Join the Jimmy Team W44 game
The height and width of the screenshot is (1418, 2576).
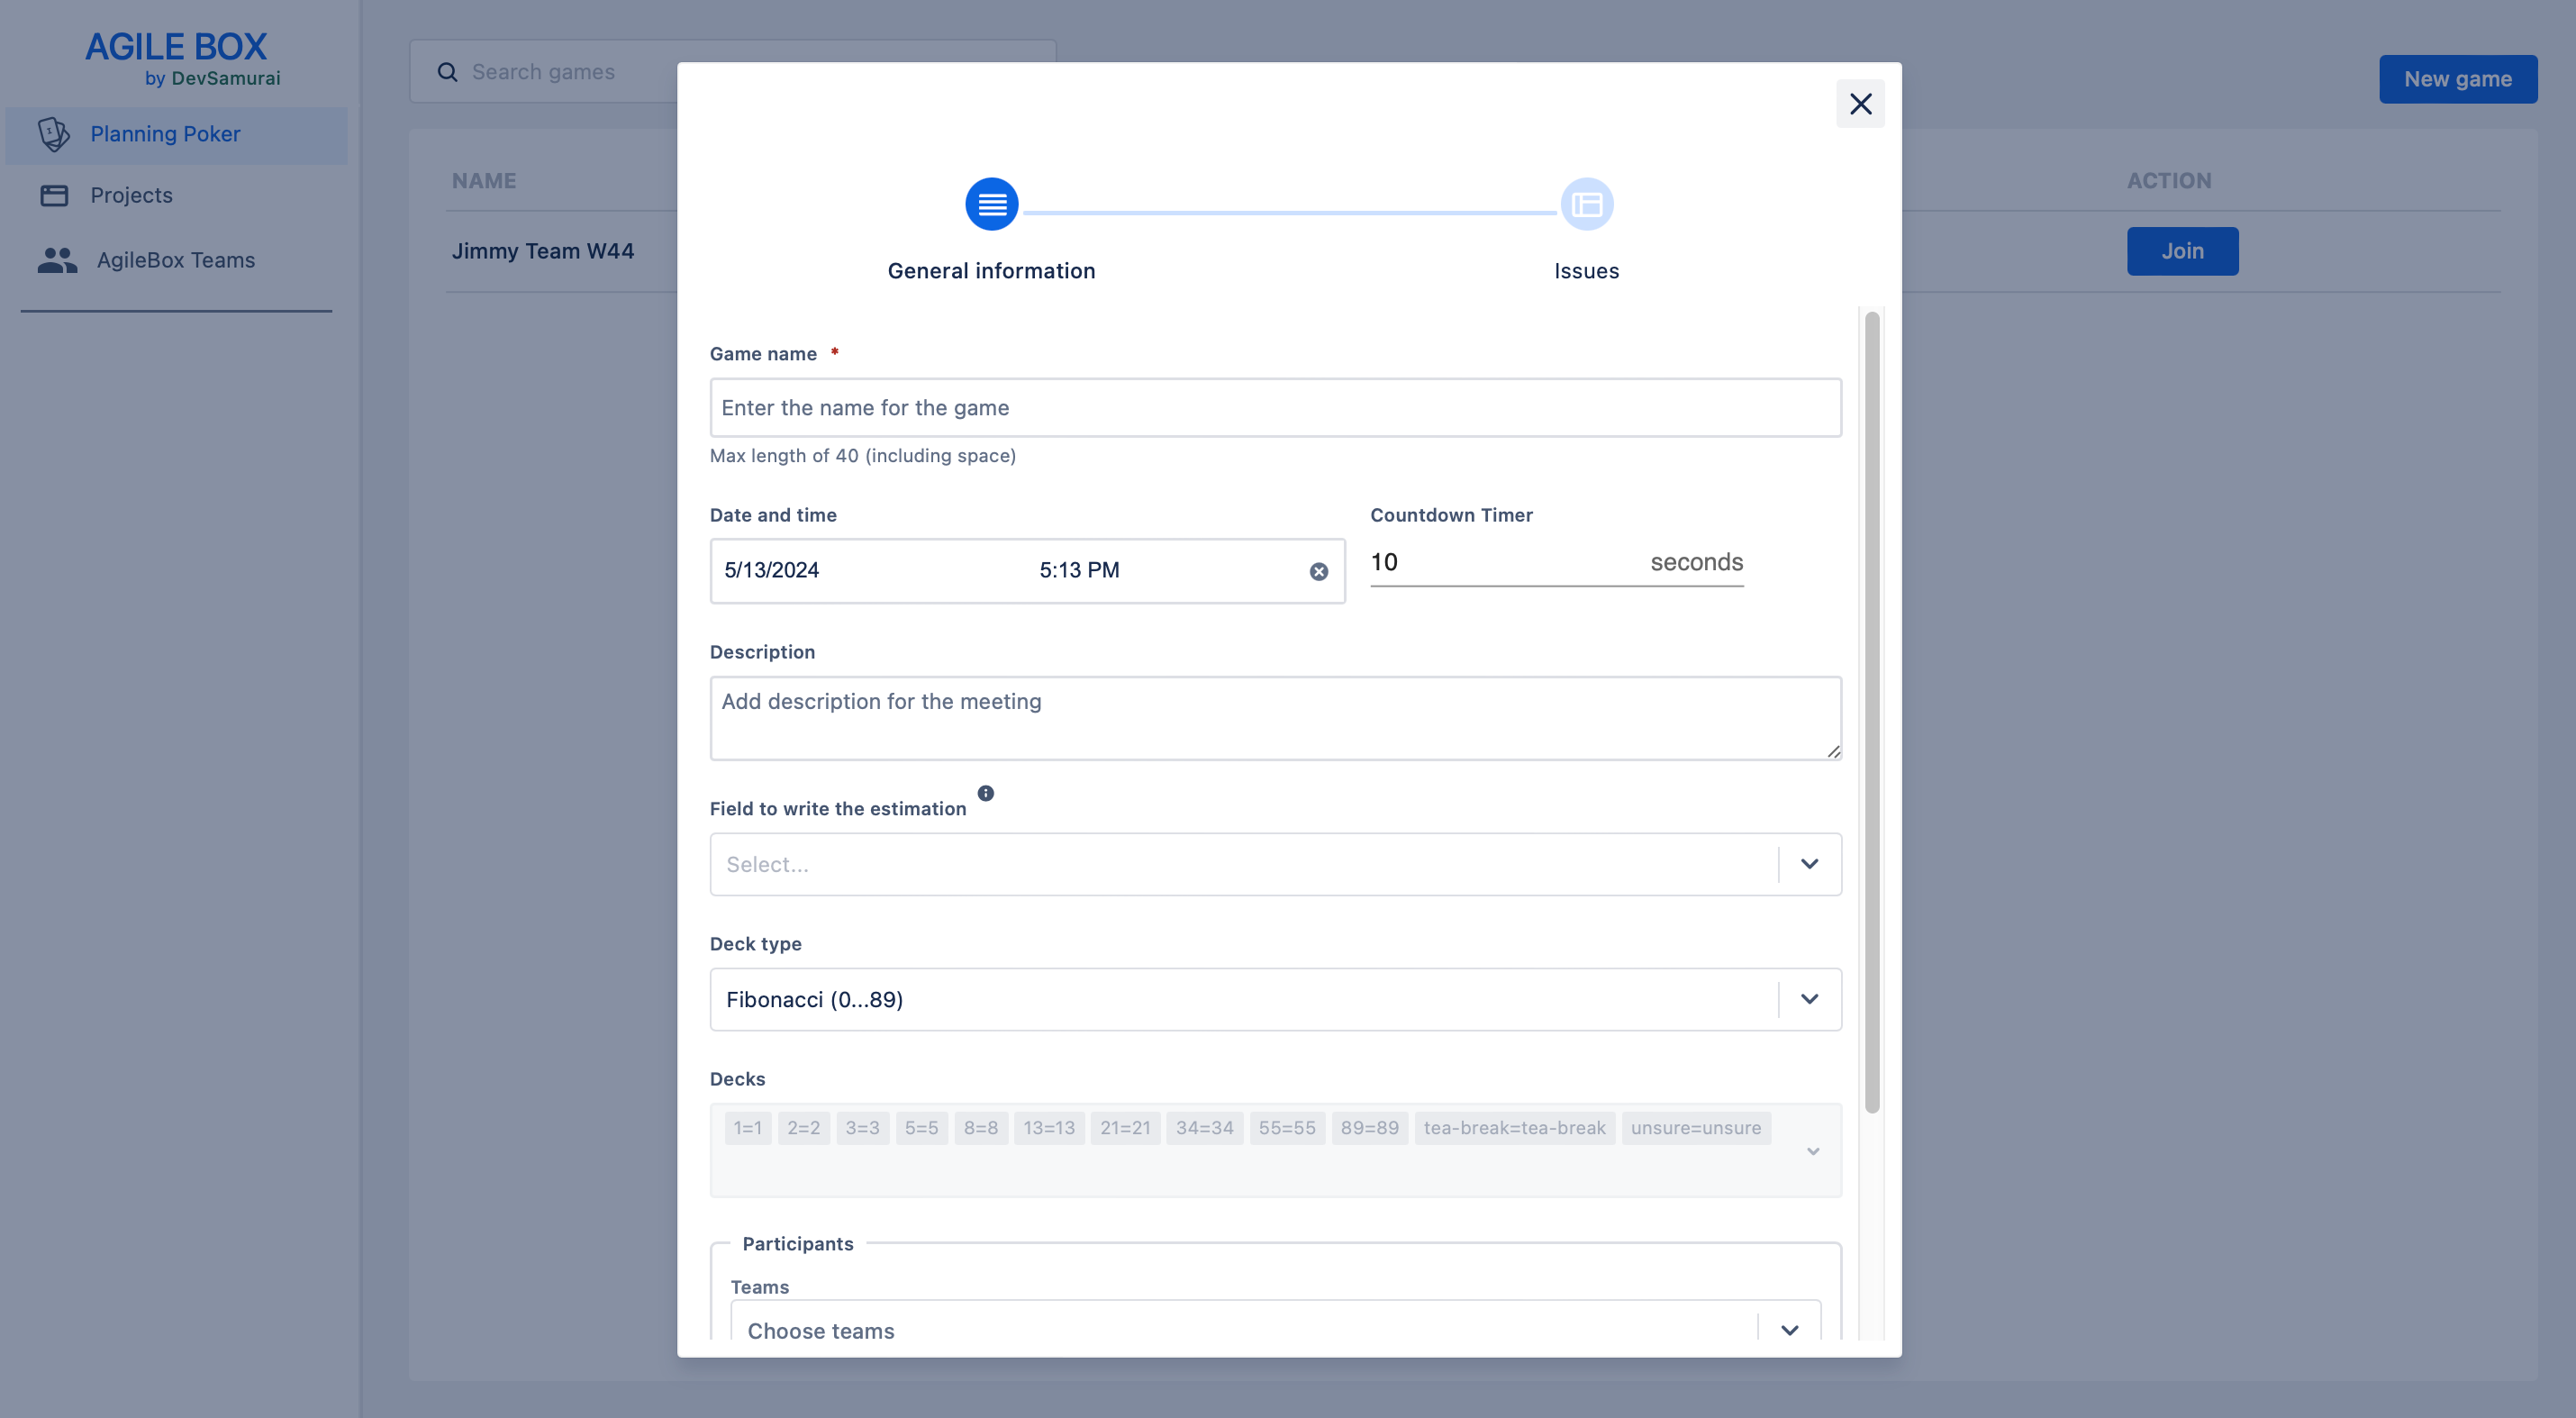click(2181, 251)
